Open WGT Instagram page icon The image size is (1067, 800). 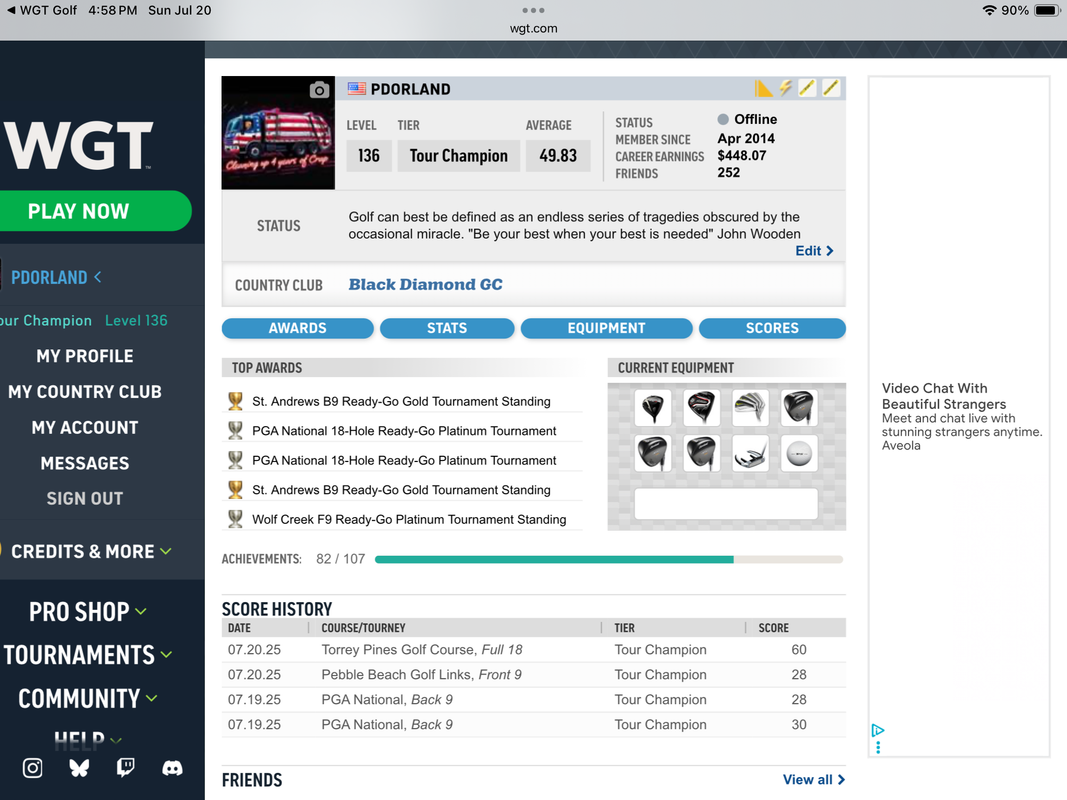(x=33, y=768)
